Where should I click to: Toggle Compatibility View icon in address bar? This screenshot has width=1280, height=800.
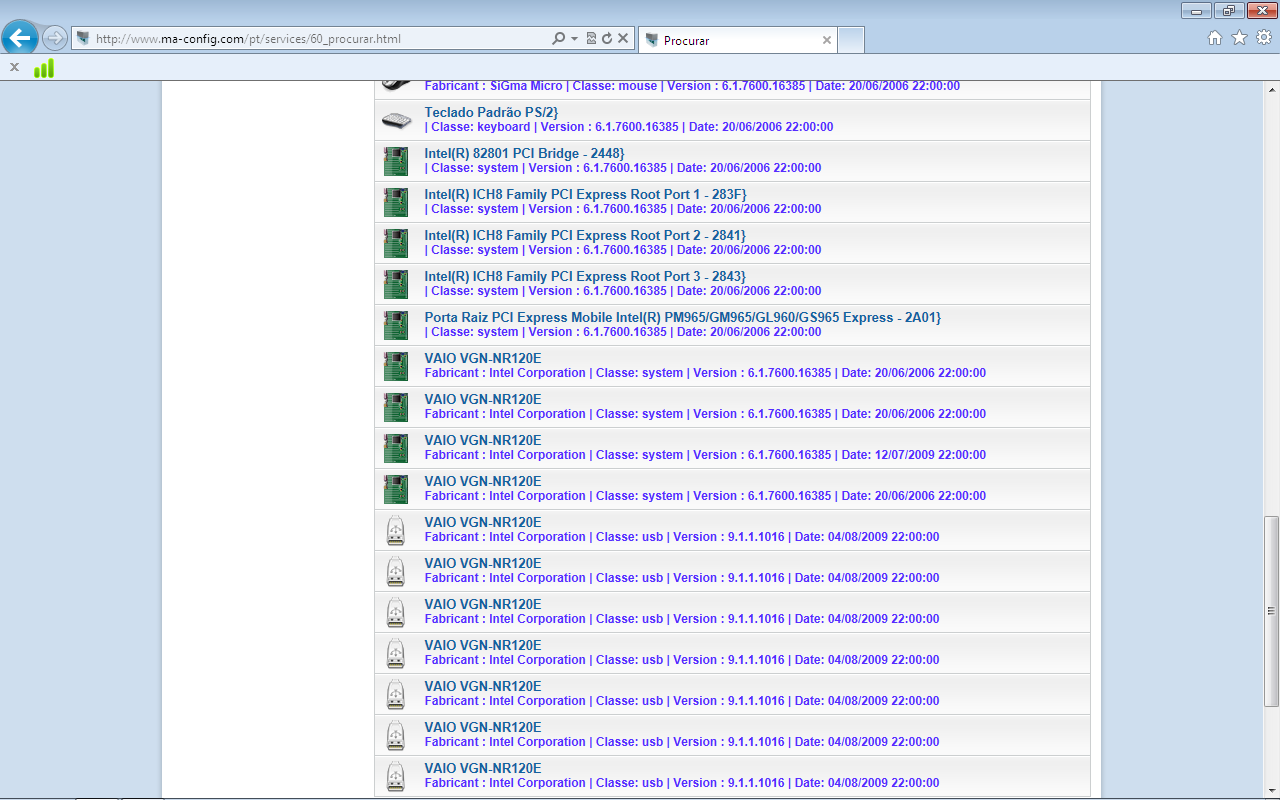591,38
